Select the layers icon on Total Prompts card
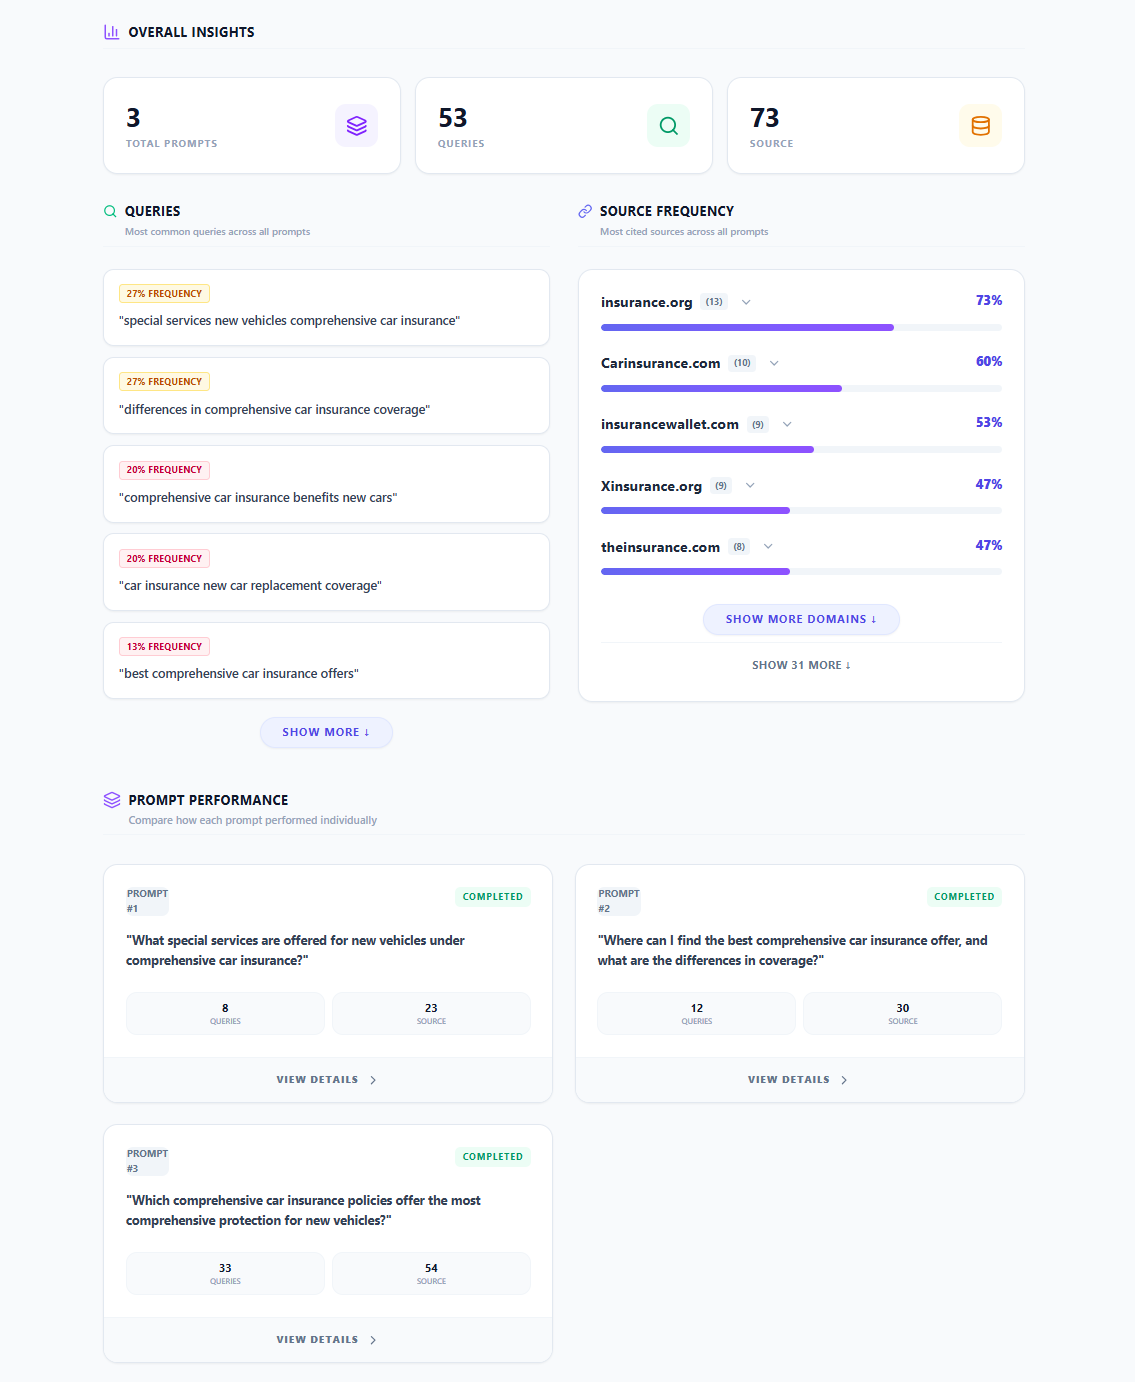 click(x=356, y=125)
